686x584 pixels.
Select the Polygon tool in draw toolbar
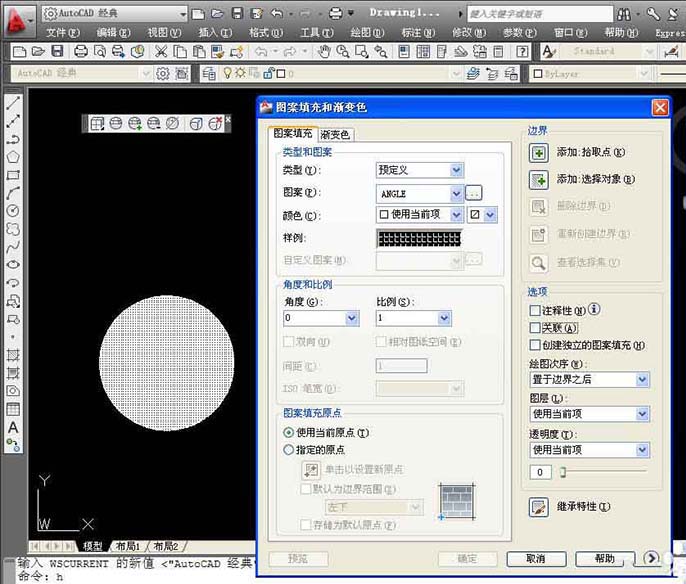[13, 157]
